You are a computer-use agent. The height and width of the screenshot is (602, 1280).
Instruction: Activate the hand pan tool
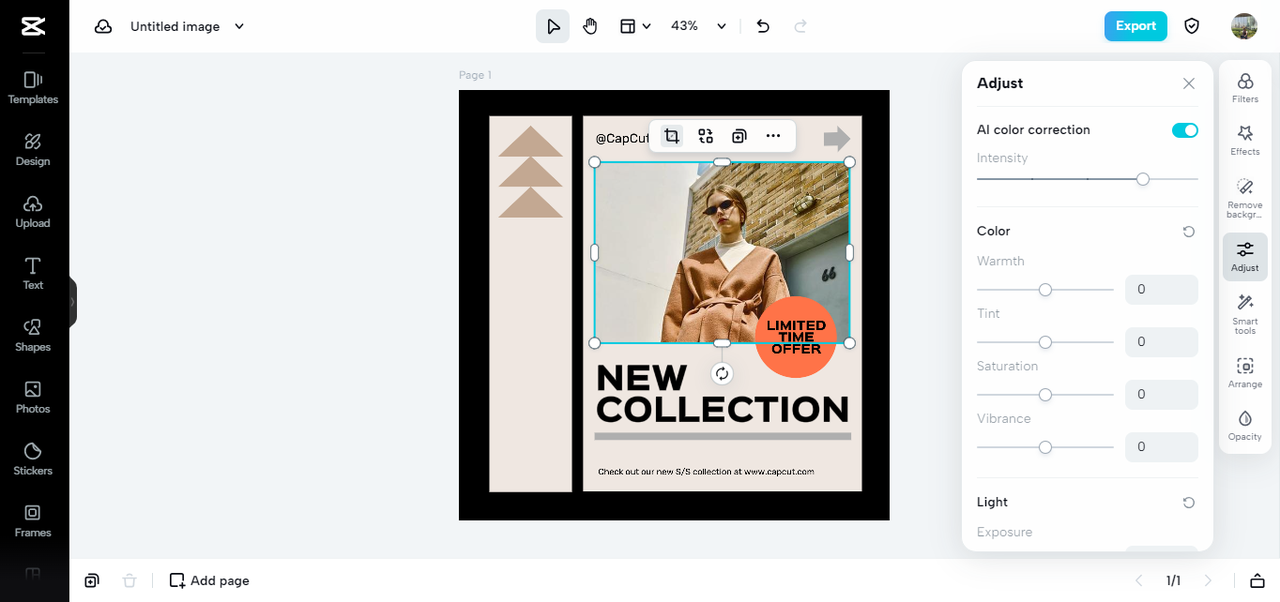tap(590, 26)
